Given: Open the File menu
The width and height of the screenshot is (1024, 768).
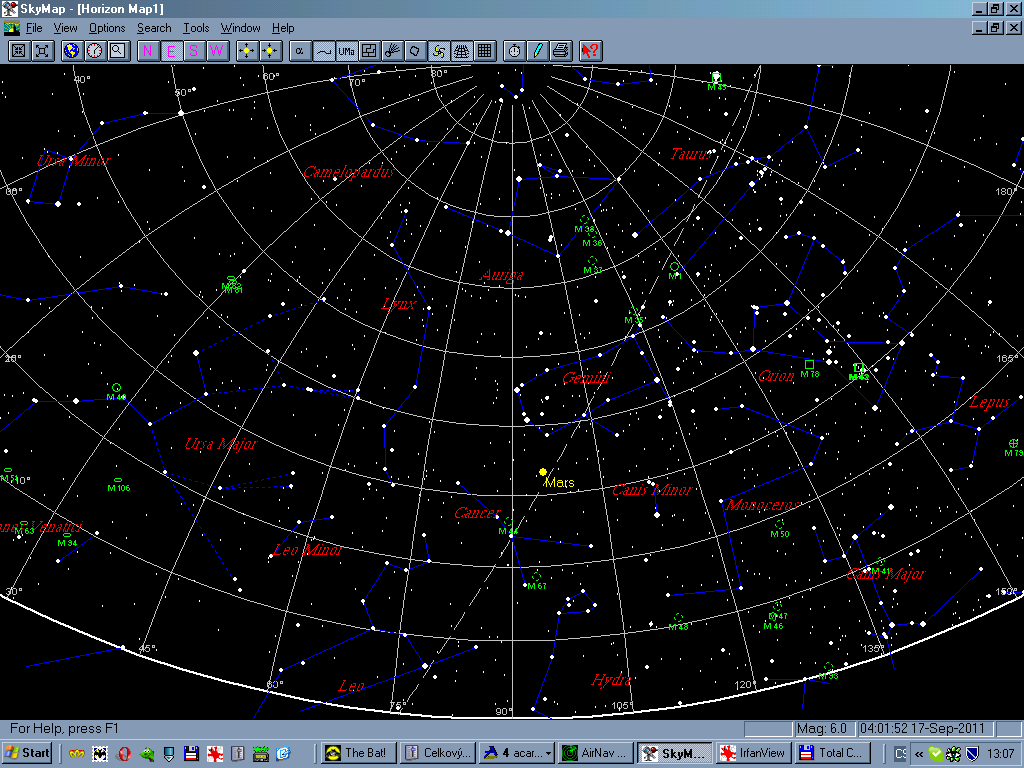Looking at the screenshot, I should click(x=34, y=28).
